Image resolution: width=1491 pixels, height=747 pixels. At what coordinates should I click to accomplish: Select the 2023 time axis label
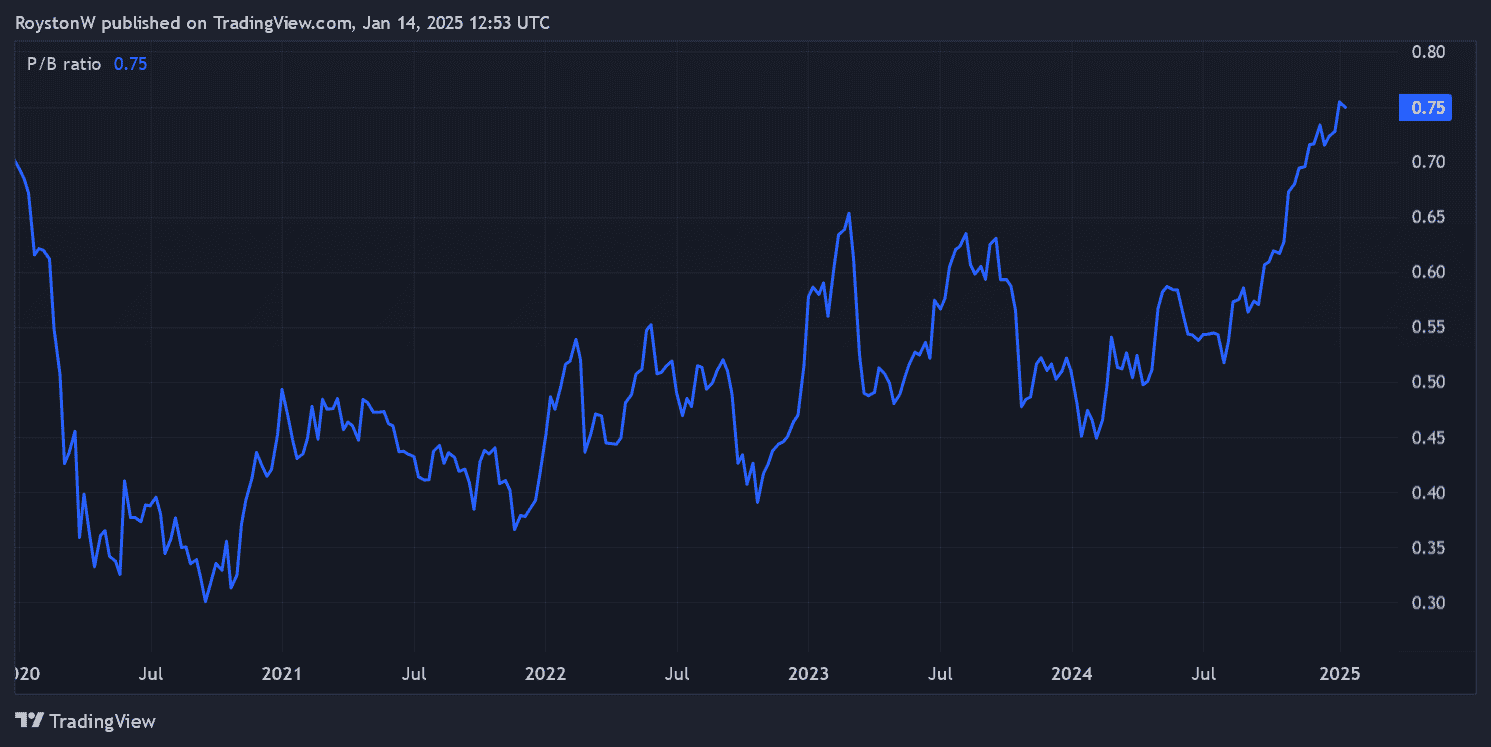click(808, 674)
